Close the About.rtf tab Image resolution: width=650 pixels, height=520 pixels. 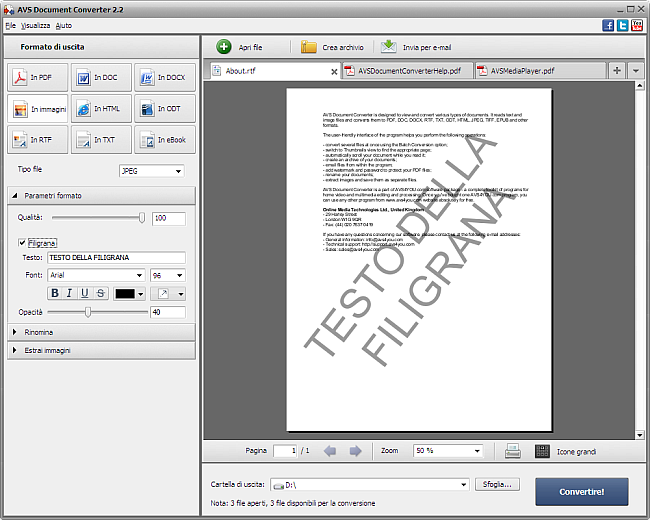tap(334, 72)
